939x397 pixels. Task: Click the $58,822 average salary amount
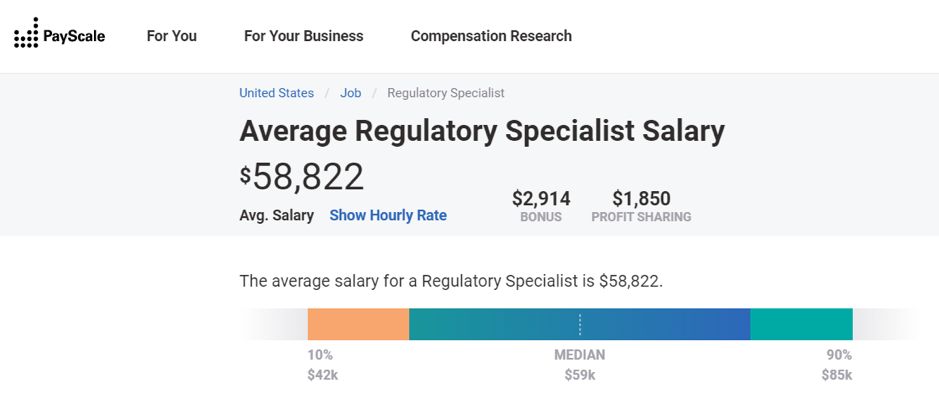coord(302,177)
